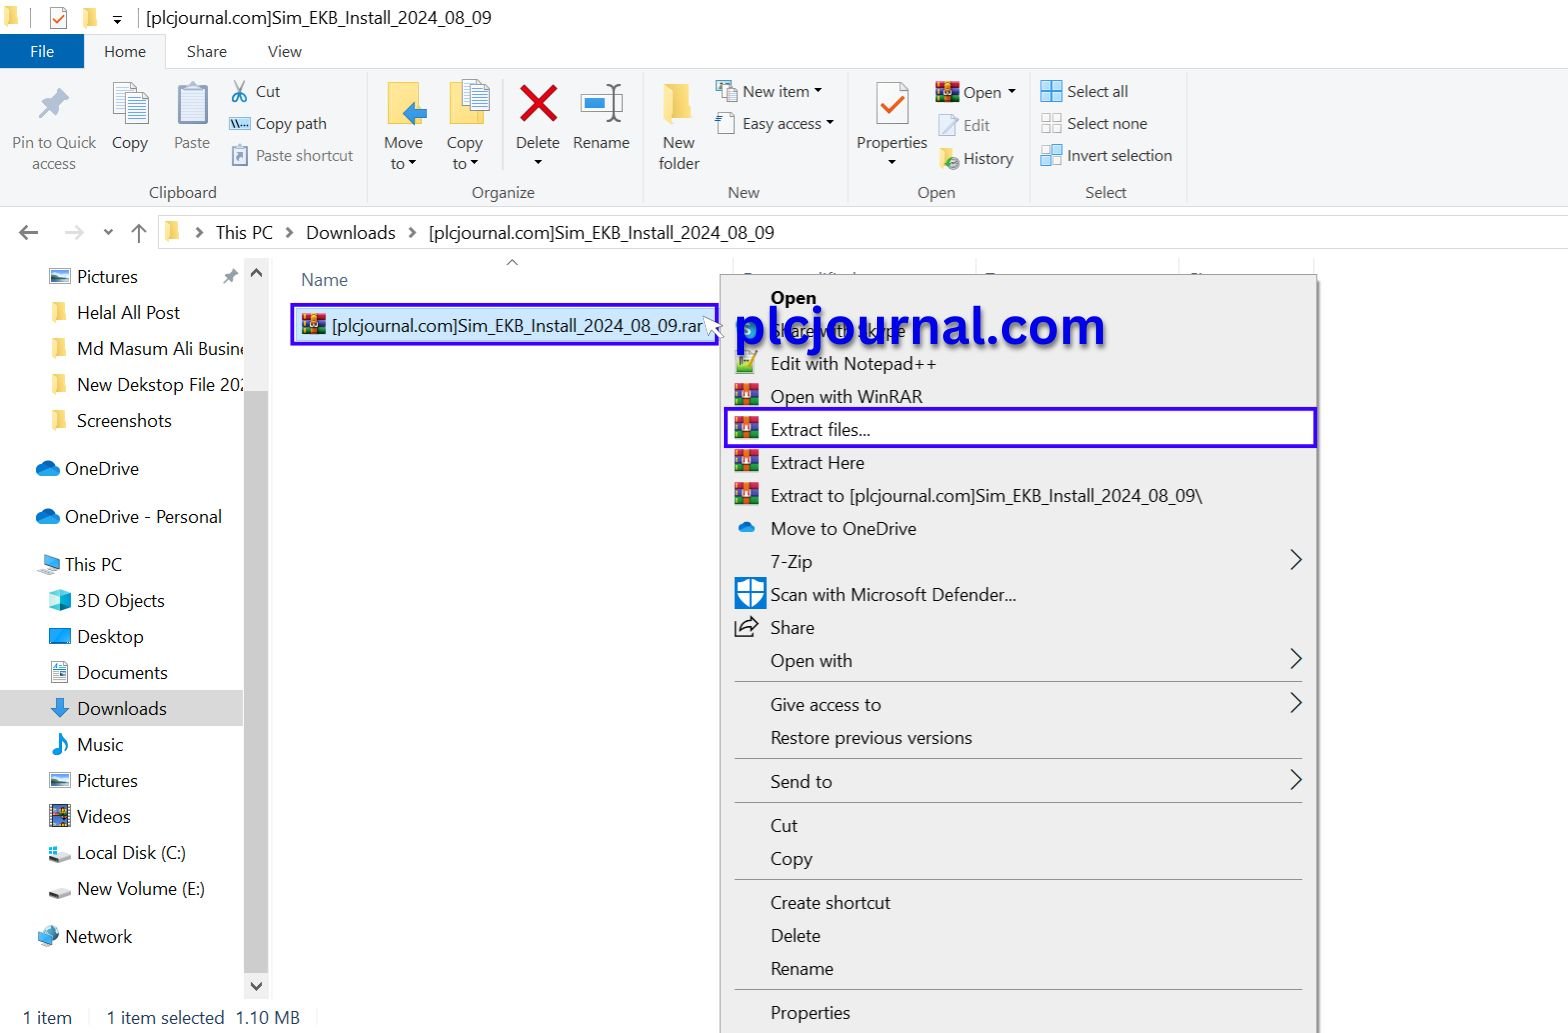Open the Move to dropdown
The width and height of the screenshot is (1568, 1033).
click(x=404, y=153)
